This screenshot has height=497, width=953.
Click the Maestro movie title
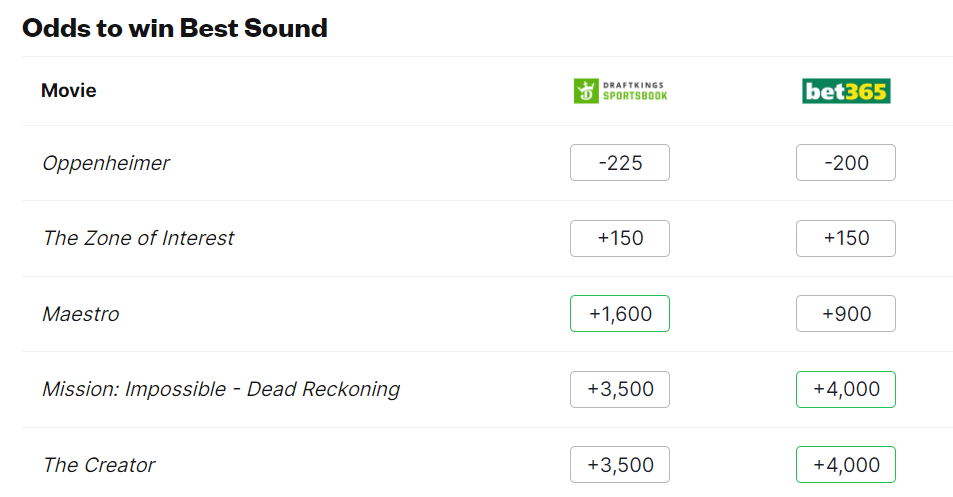click(81, 314)
